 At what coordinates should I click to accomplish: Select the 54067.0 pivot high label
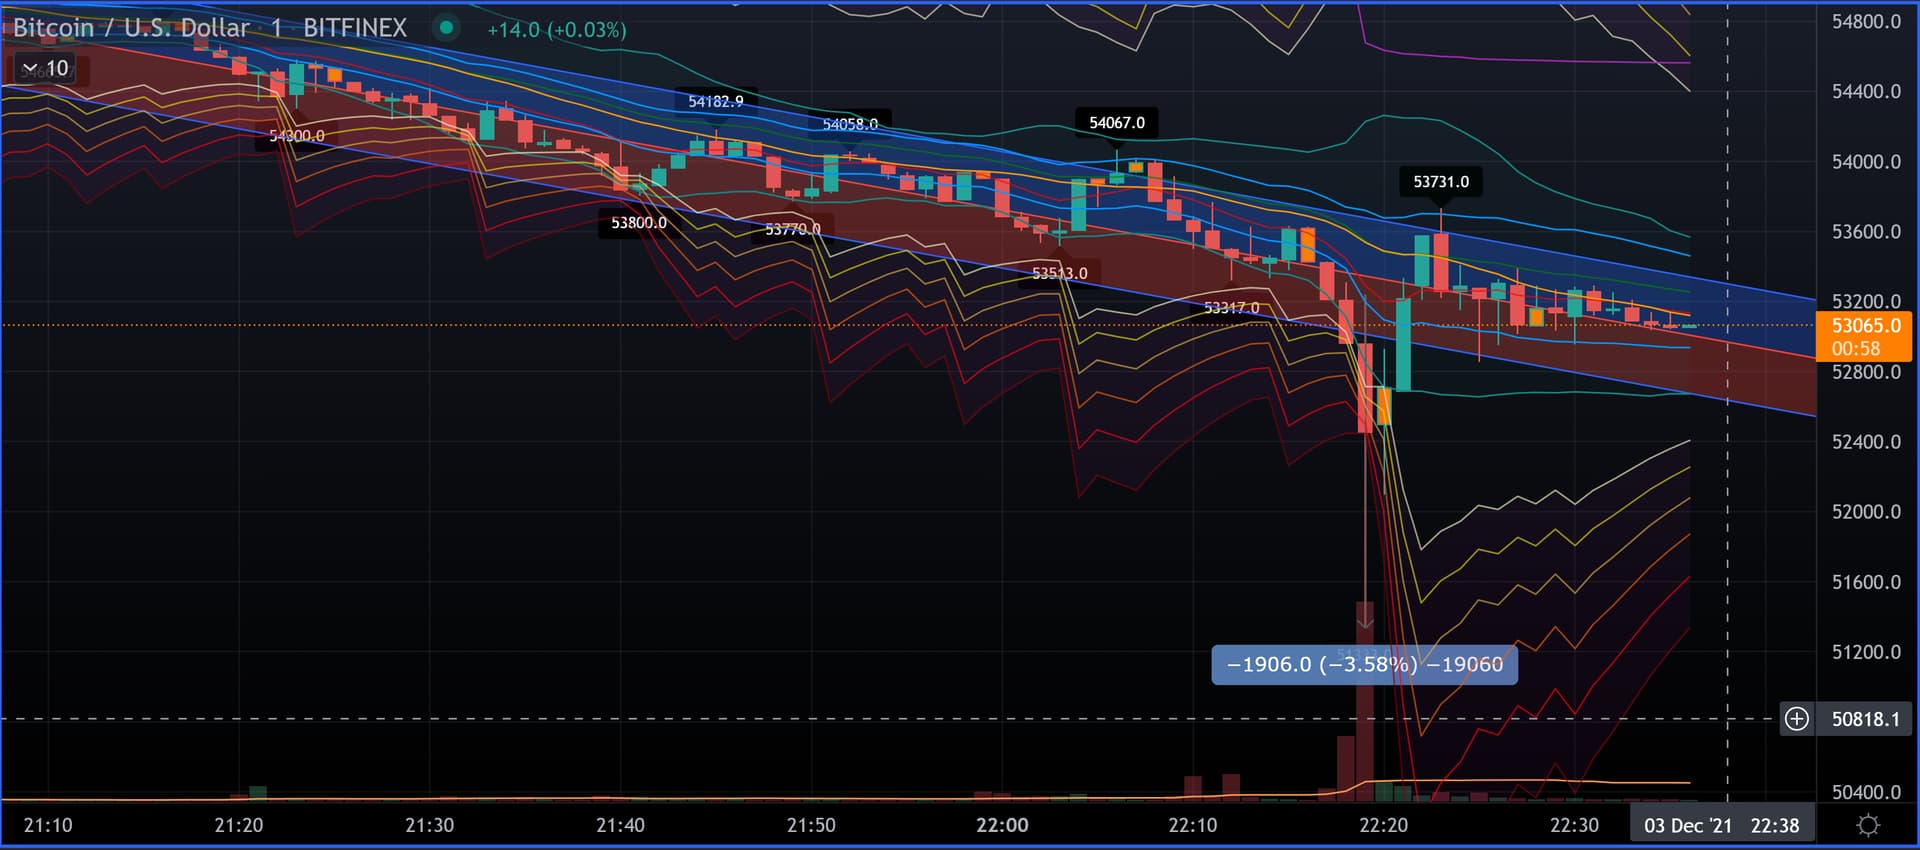pyautogui.click(x=1116, y=123)
